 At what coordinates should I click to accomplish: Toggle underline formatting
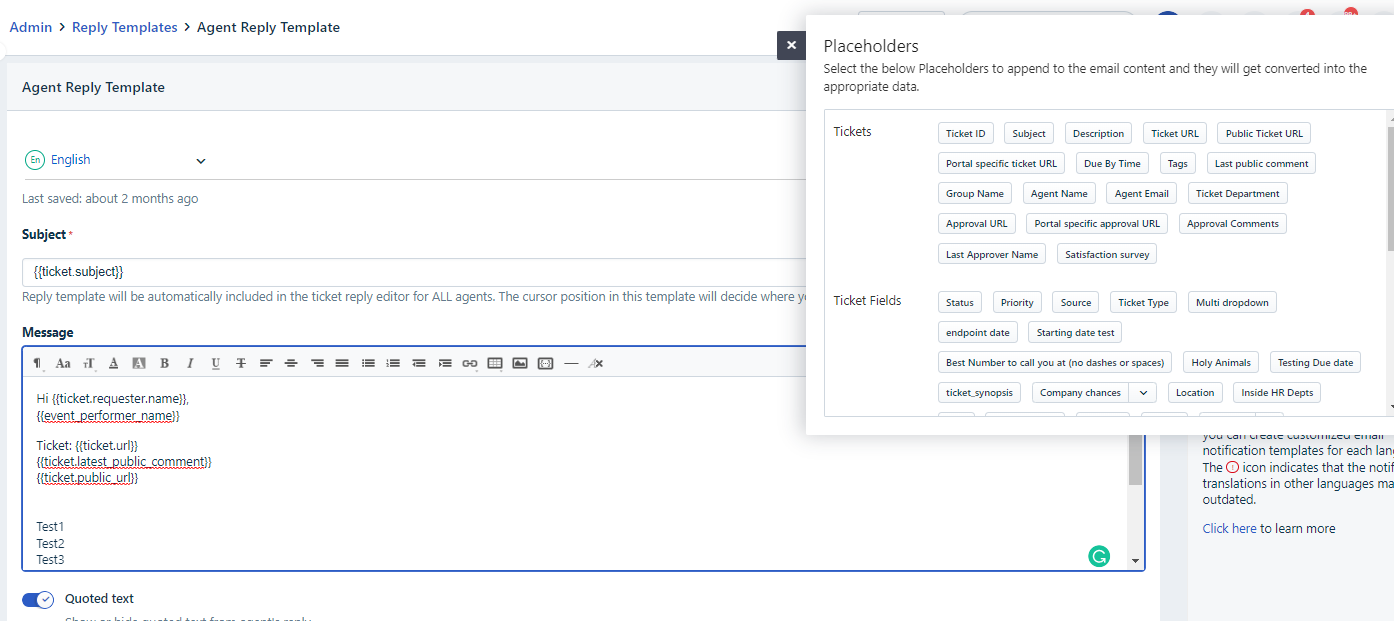point(215,363)
